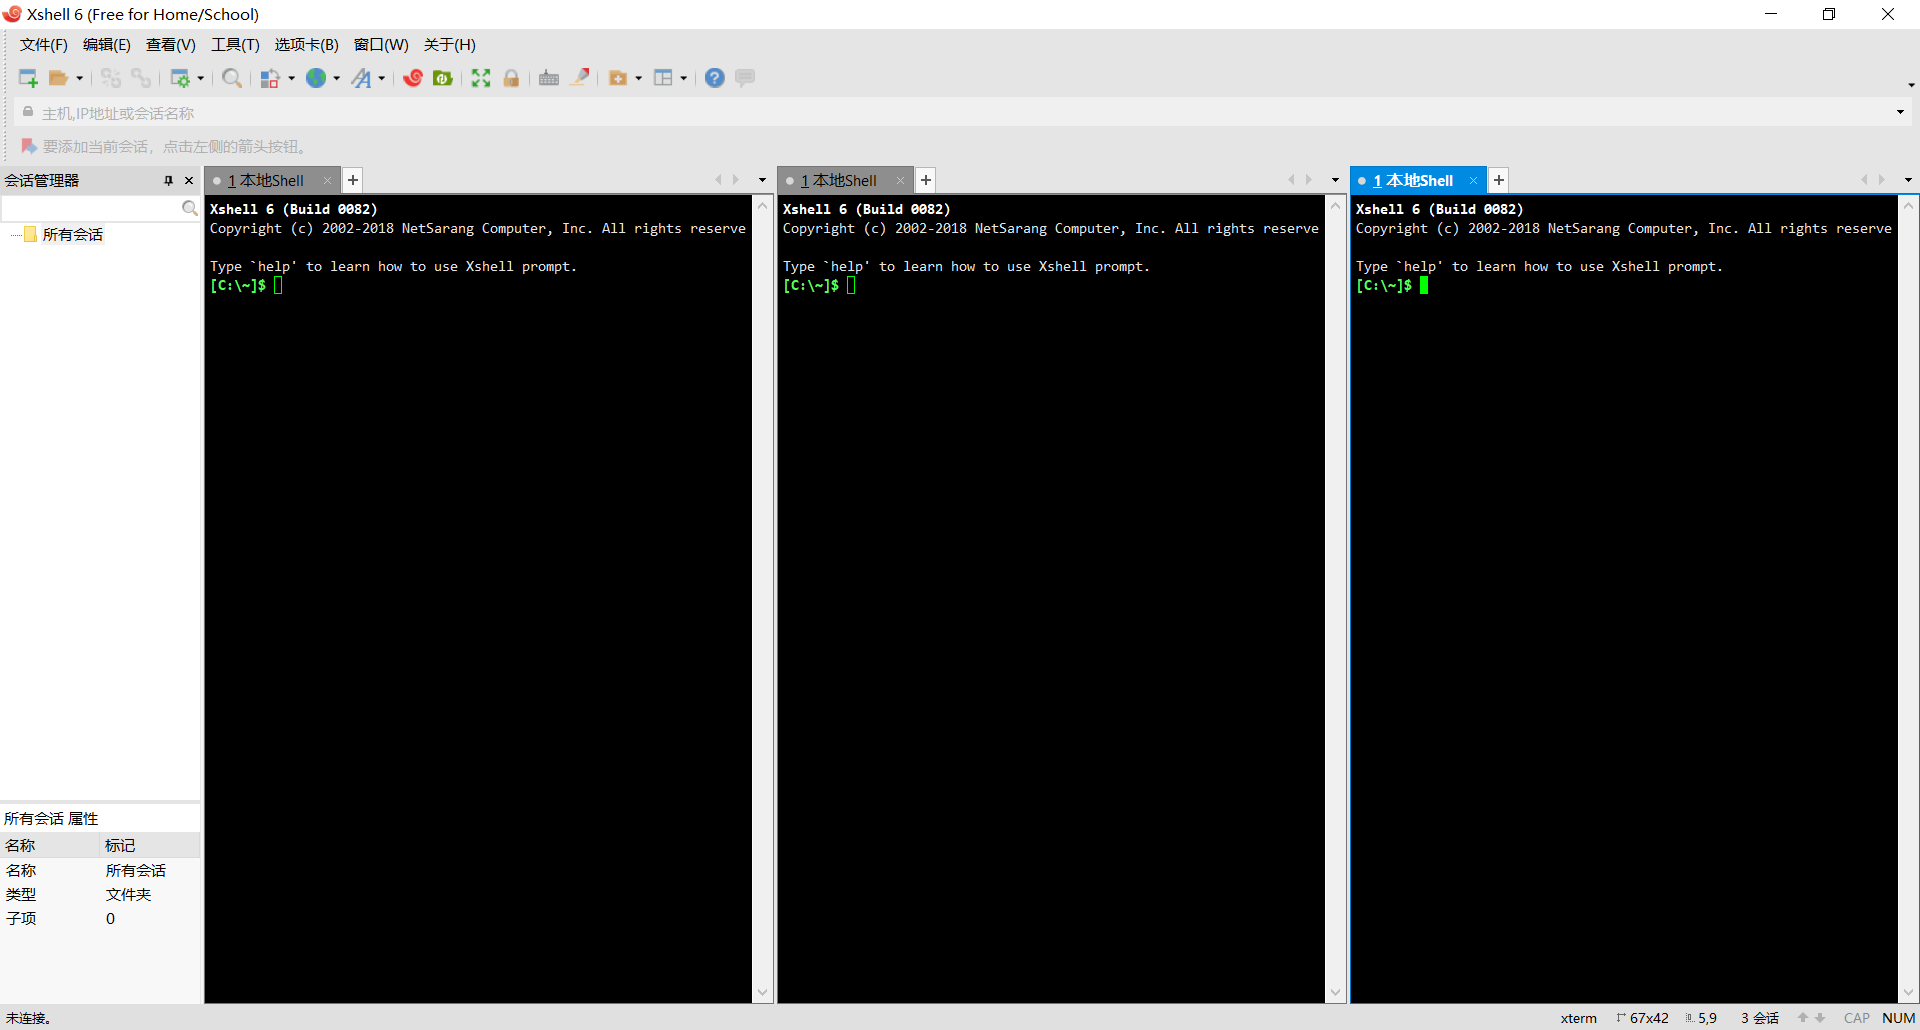Expand the address bar history dropdown
The image size is (1920, 1030).
pos(1901,112)
